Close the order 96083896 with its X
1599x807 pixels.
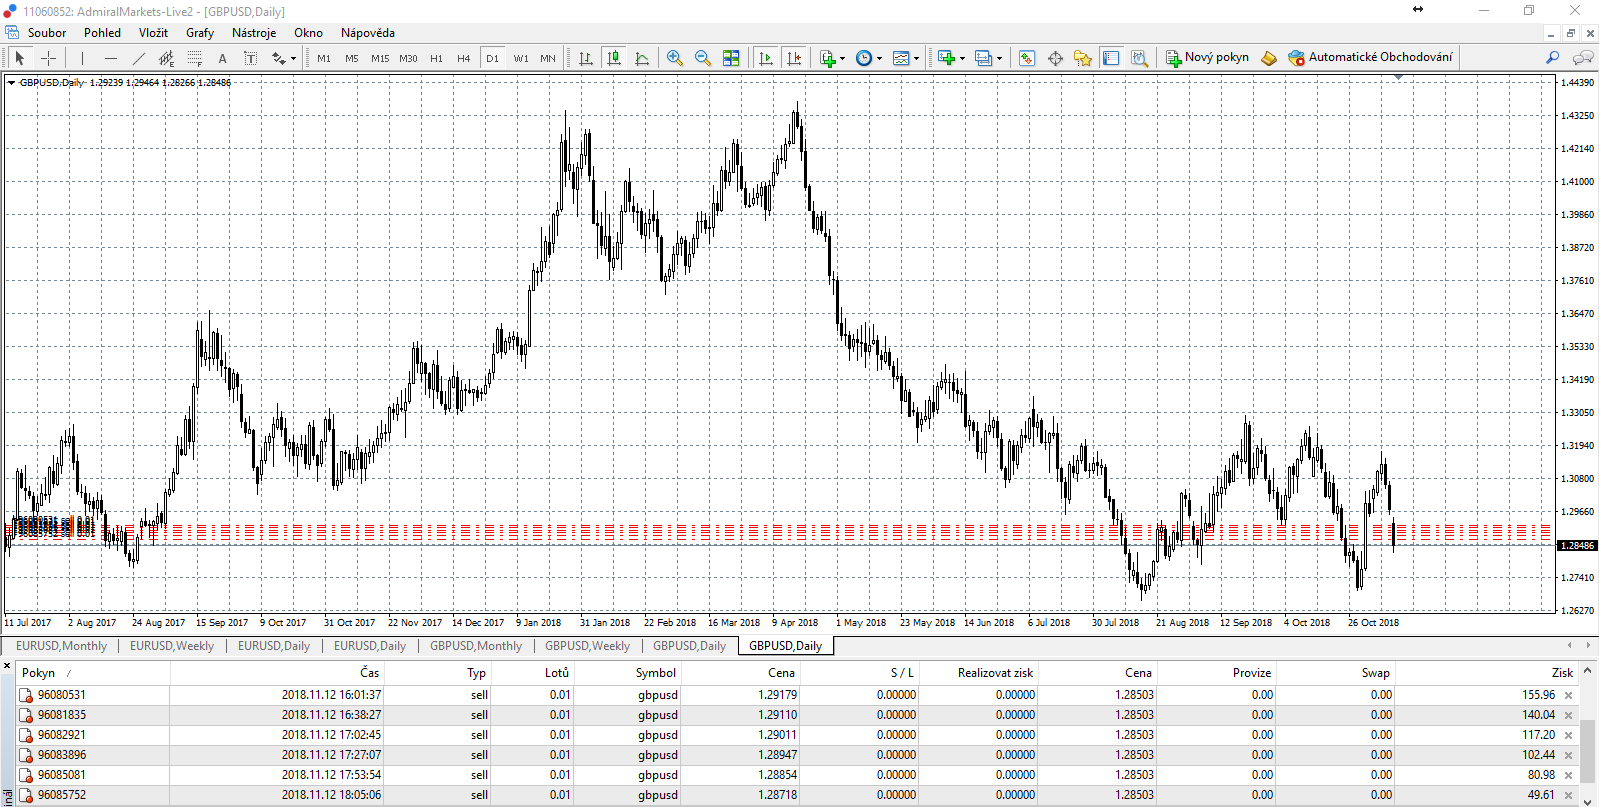[x=1568, y=755]
